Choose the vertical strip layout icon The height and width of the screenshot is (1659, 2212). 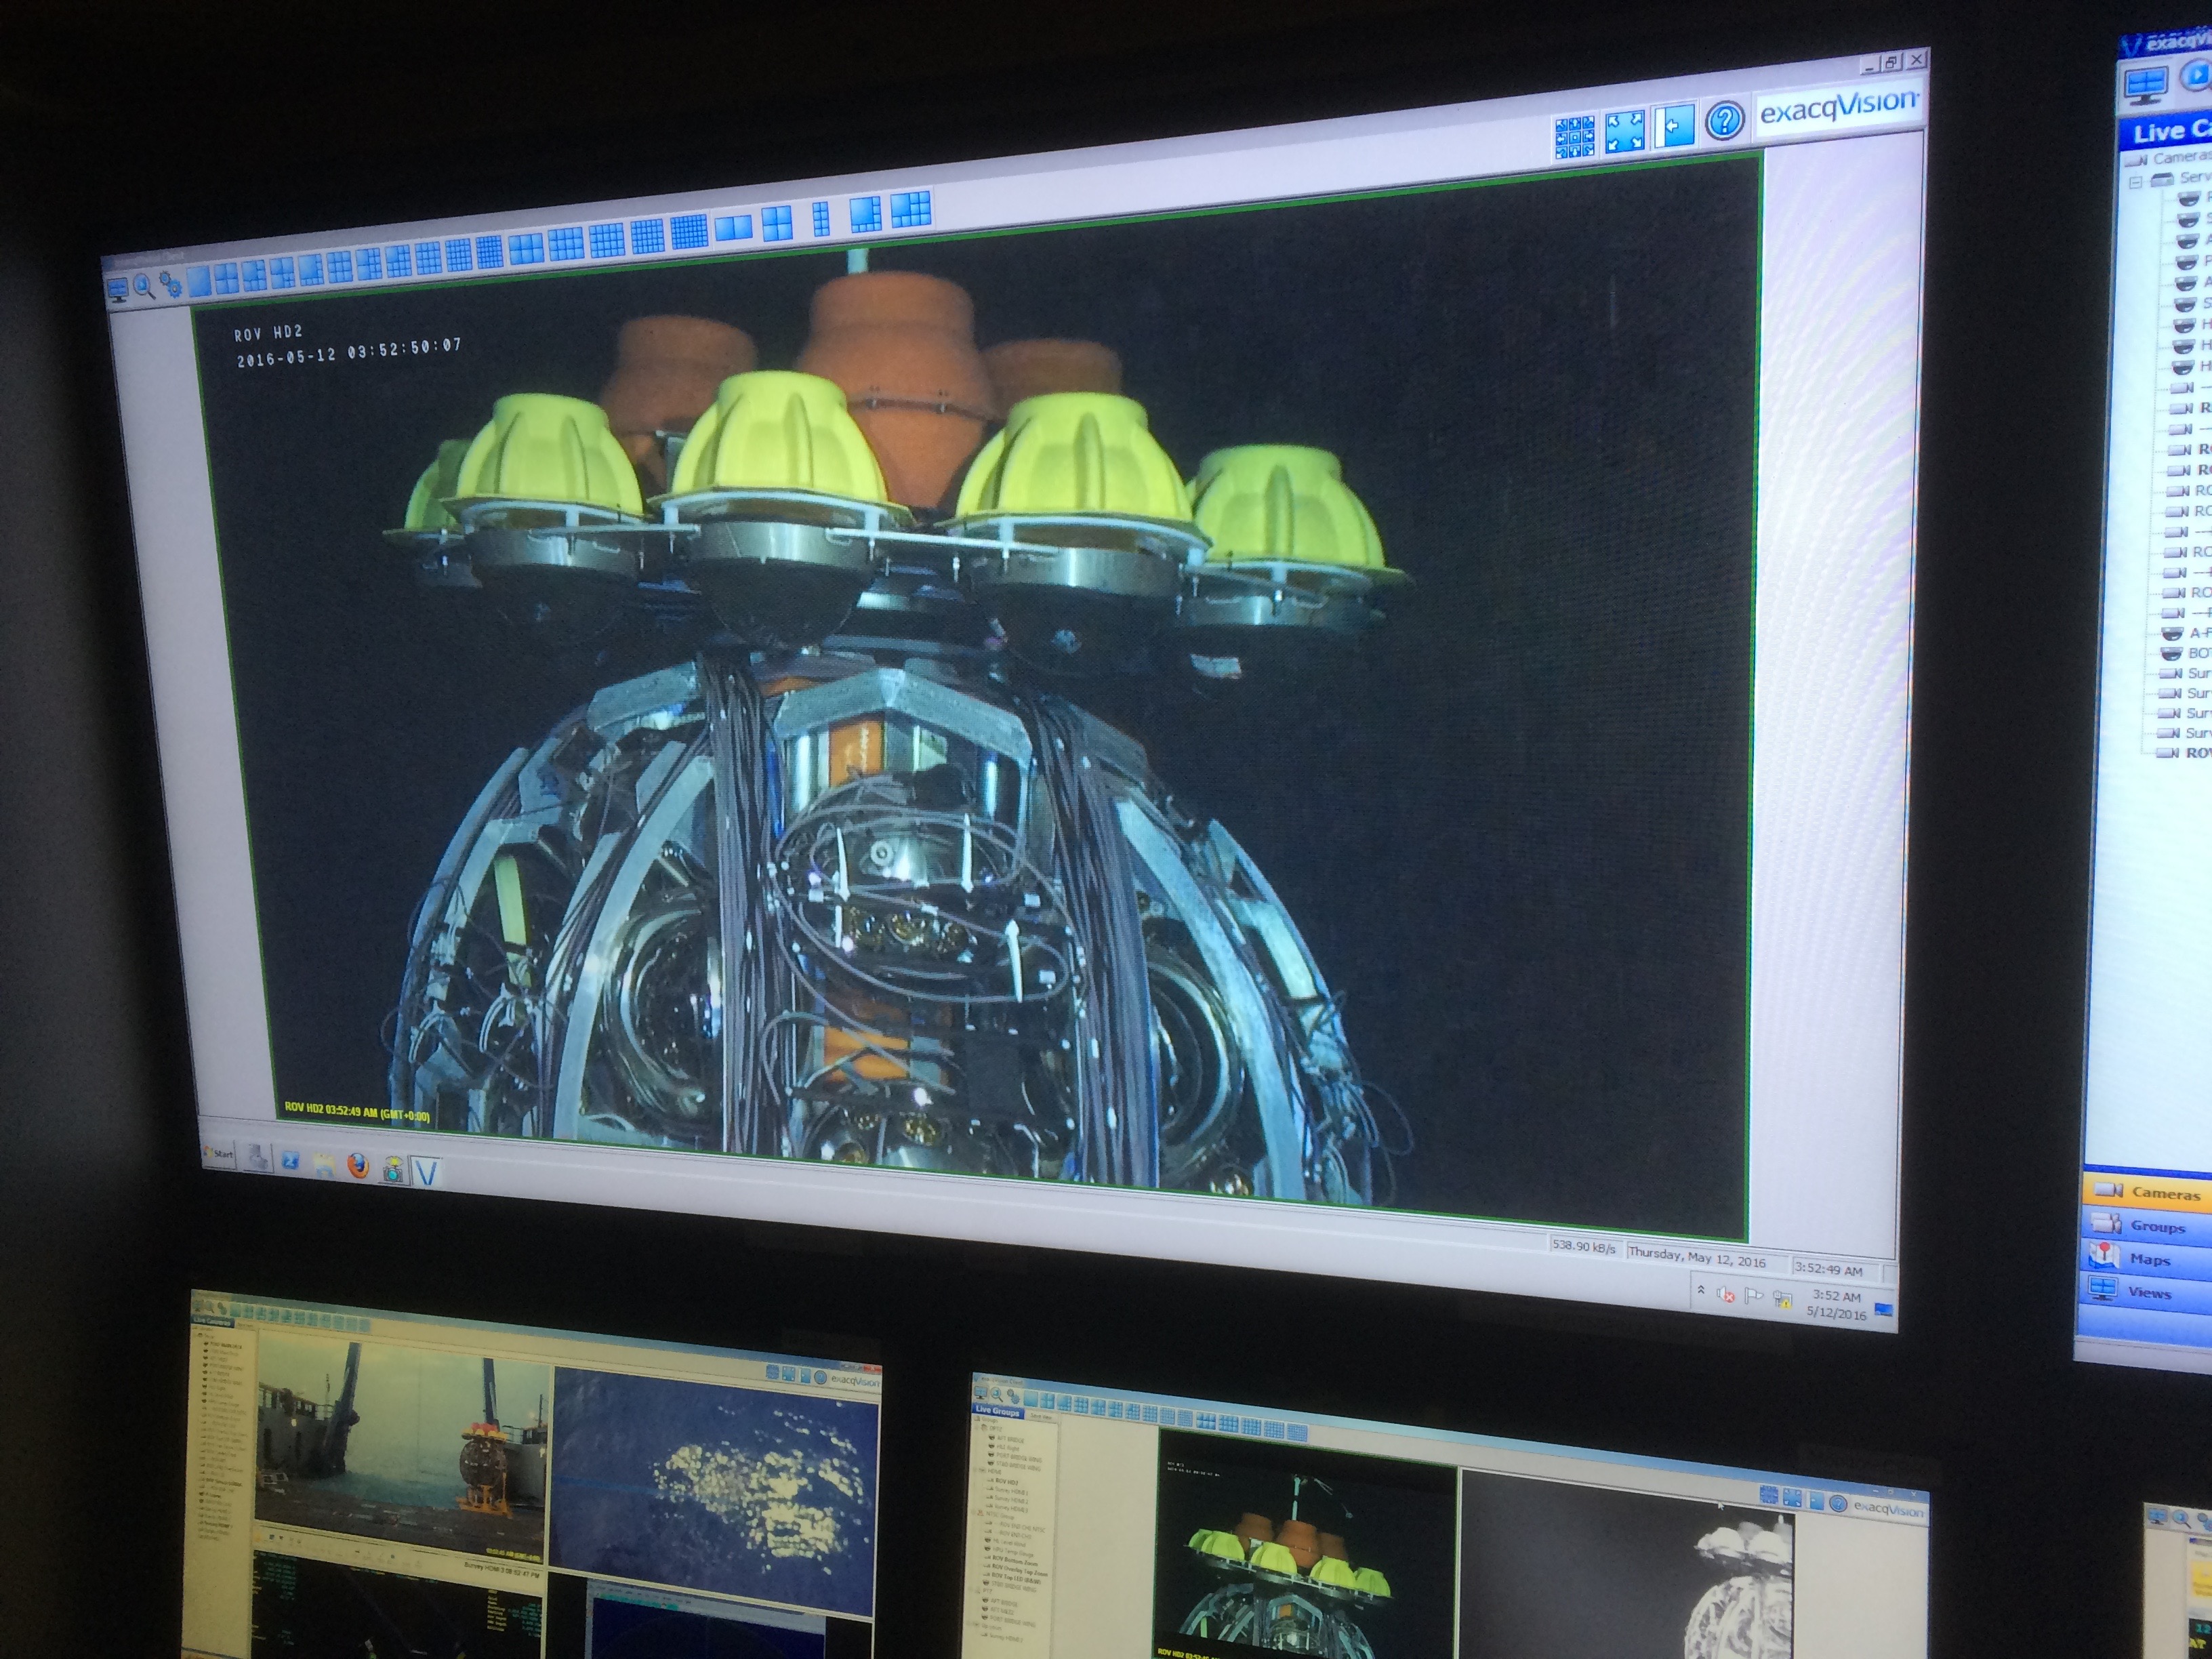point(821,218)
